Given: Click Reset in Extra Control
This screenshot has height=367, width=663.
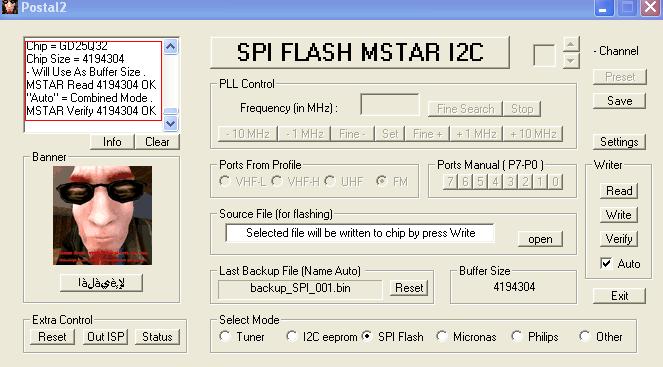Looking at the screenshot, I should point(52,337).
